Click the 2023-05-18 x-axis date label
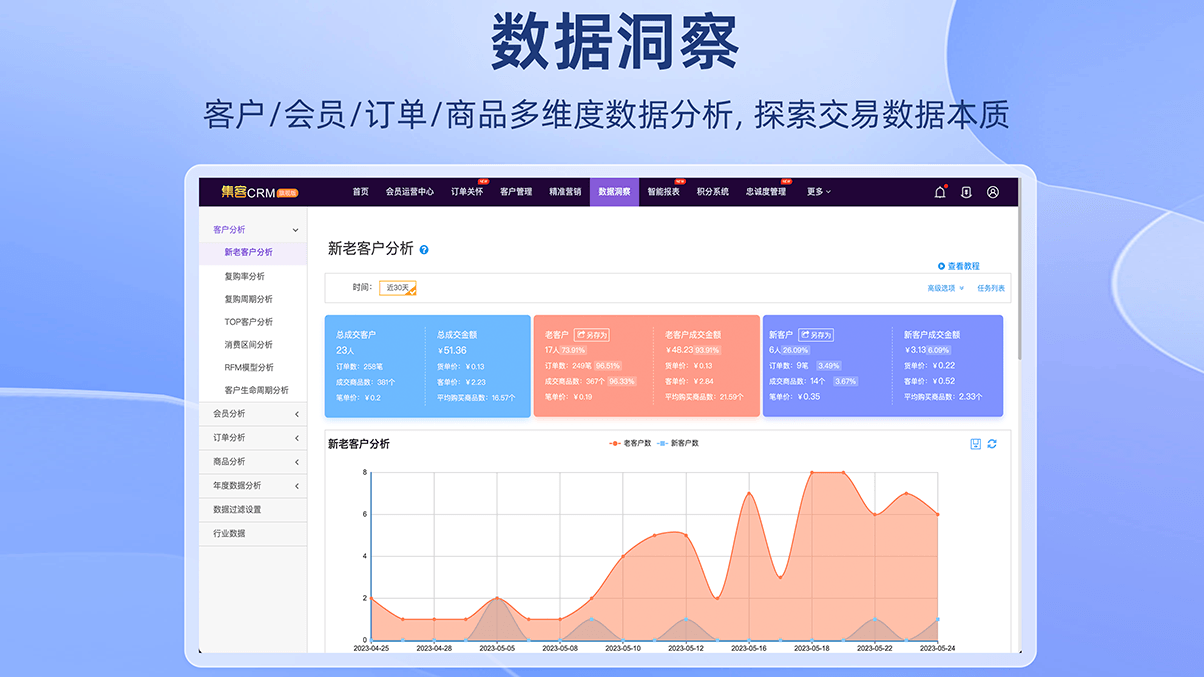Viewport: 1204px width, 677px height. click(812, 648)
